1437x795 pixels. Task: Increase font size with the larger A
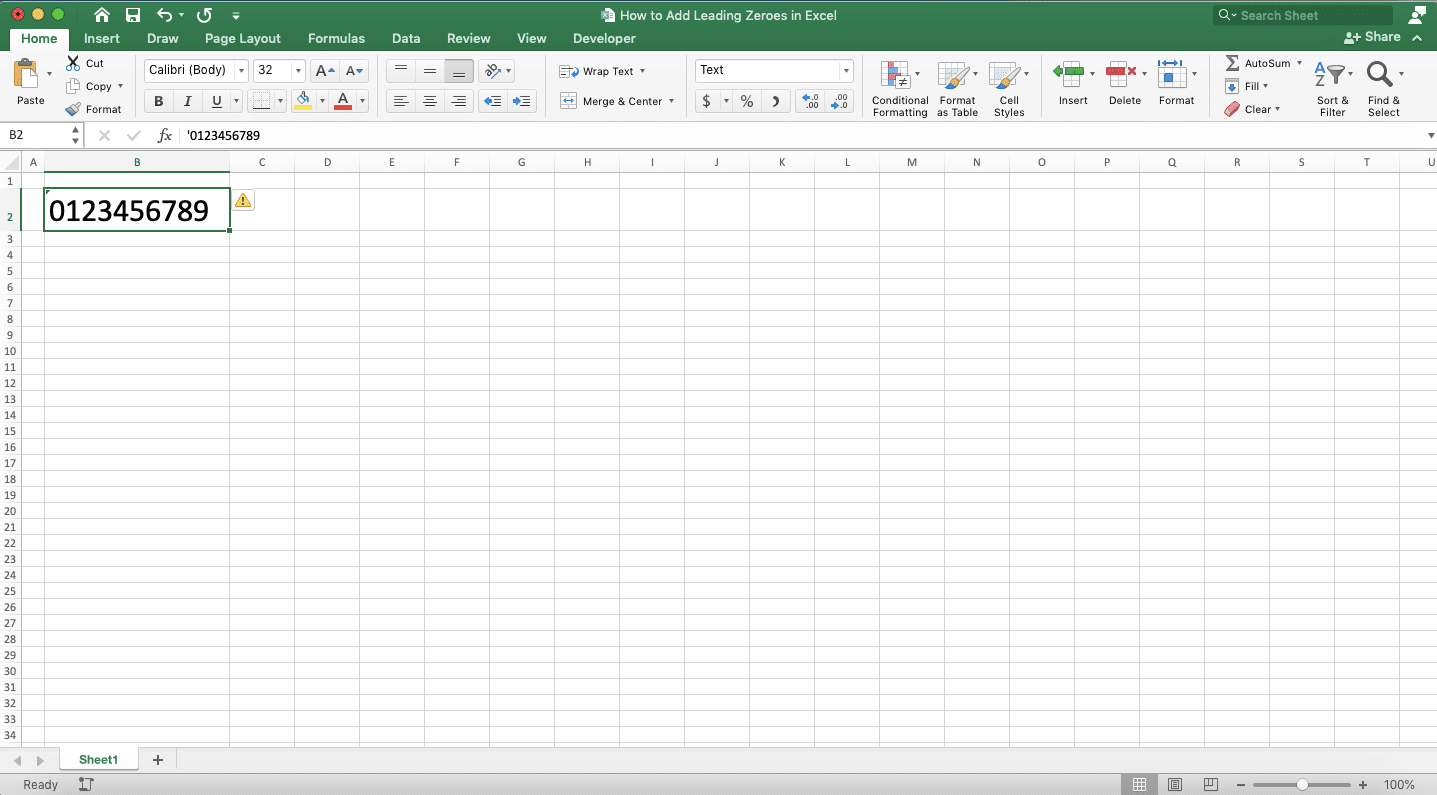[x=324, y=70]
